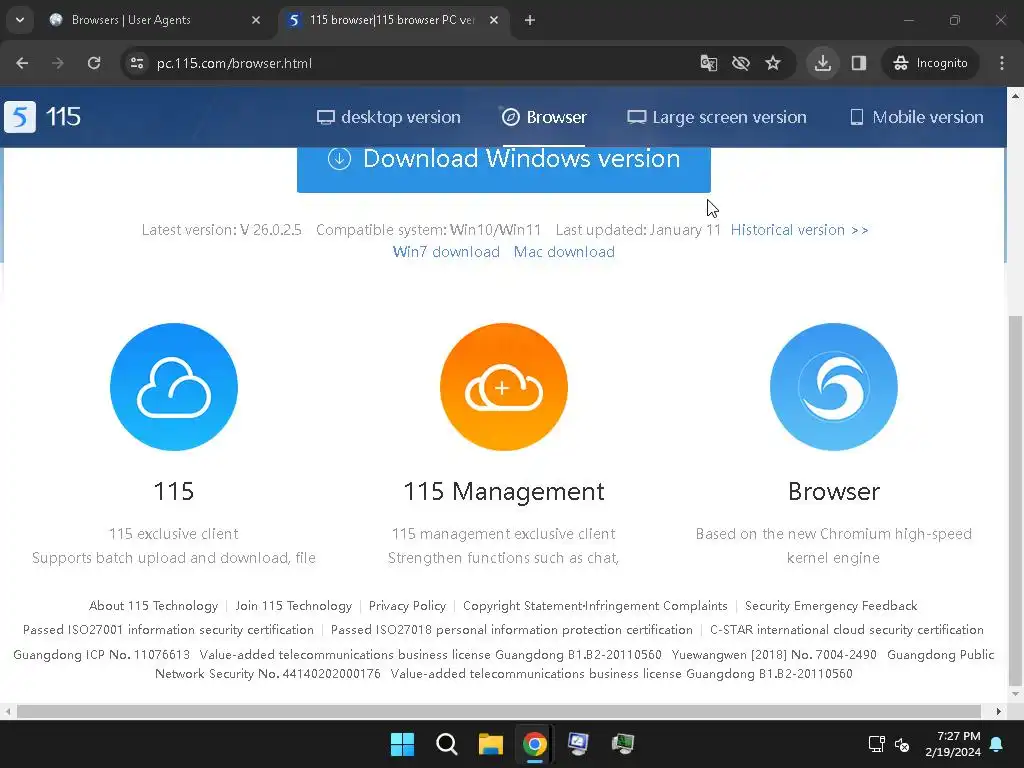Open the desktop version tab
Screen dimensions: 1024x768
pyautogui.click(x=389, y=117)
